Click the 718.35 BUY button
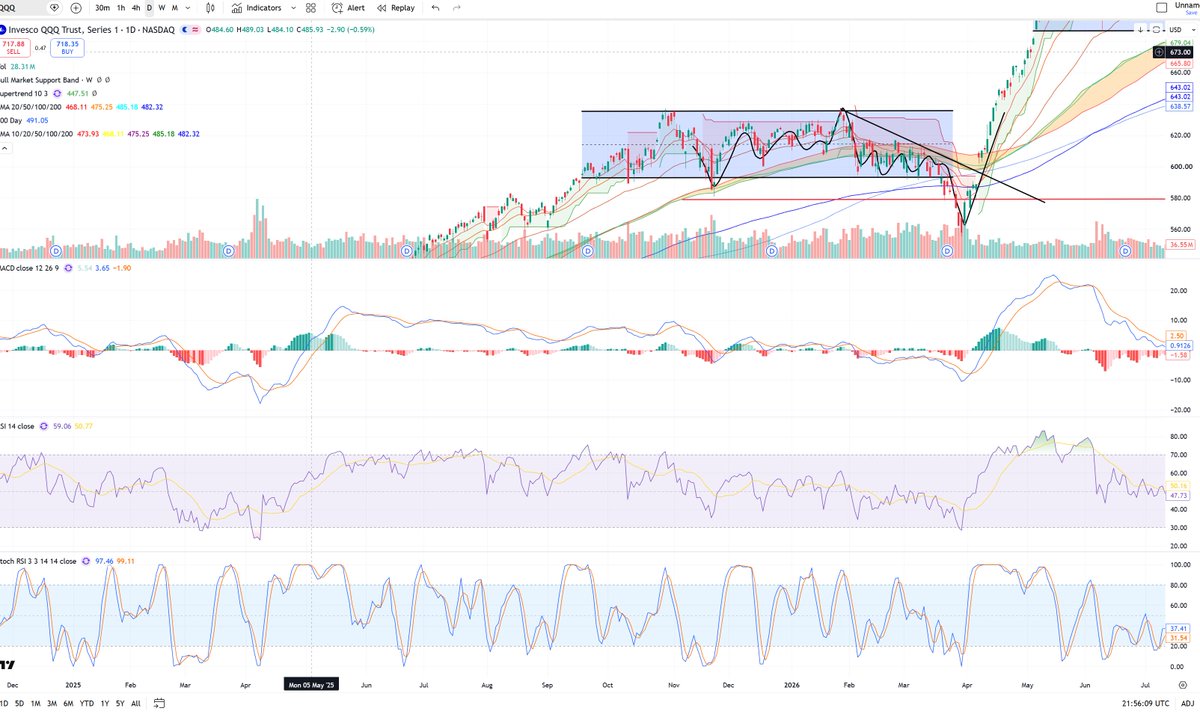Image resolution: width=1200 pixels, height=714 pixels. click(x=67, y=46)
